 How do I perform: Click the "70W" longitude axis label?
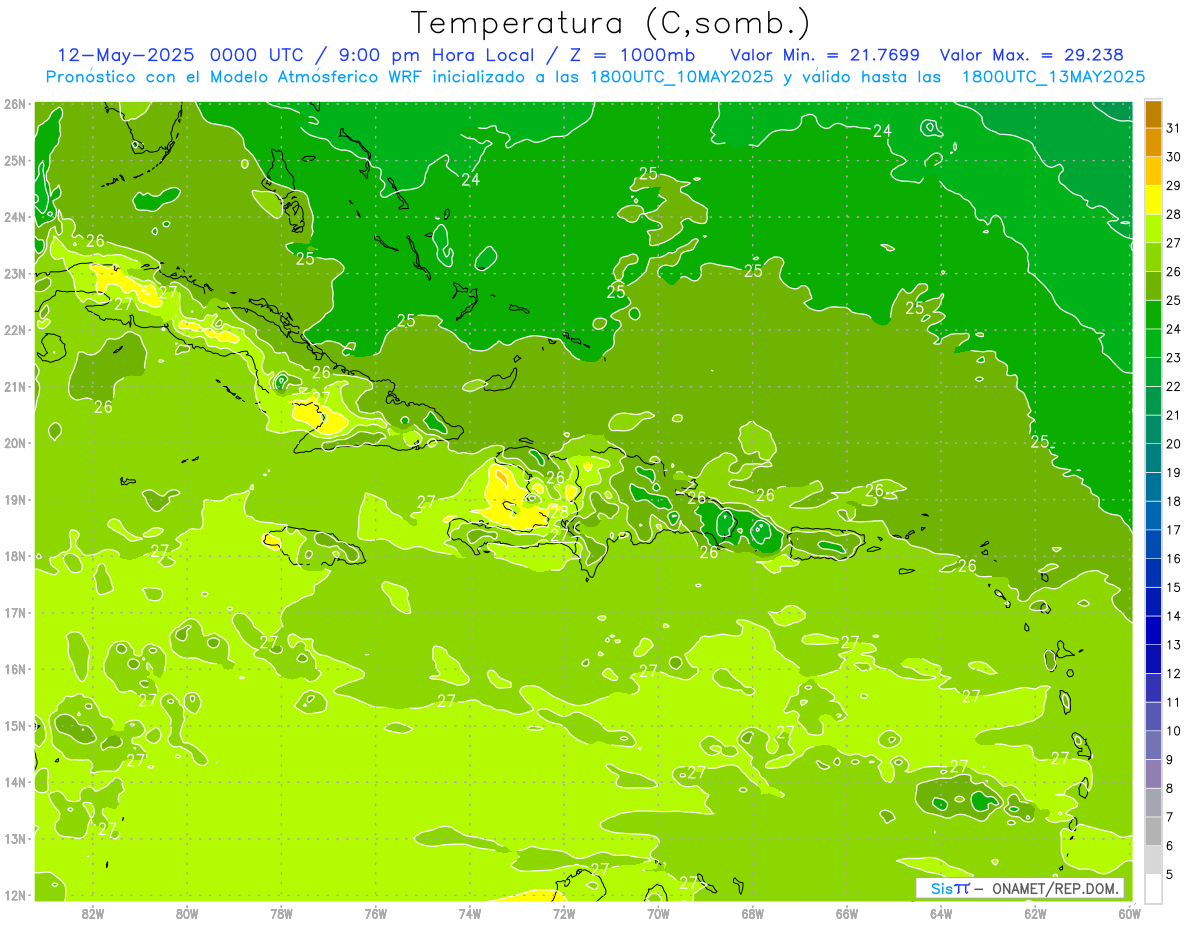point(658,913)
